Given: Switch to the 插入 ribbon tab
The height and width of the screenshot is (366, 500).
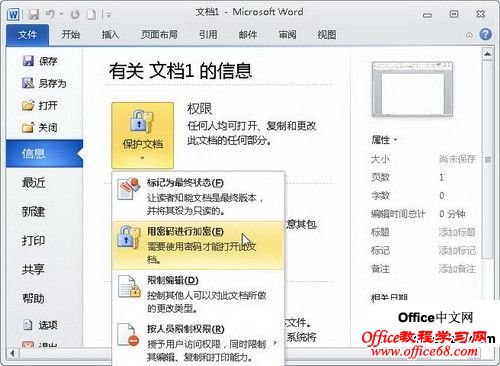Looking at the screenshot, I should pyautogui.click(x=110, y=34).
